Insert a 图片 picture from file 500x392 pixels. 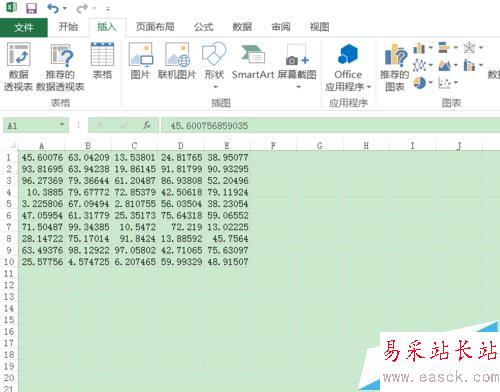click(x=140, y=61)
